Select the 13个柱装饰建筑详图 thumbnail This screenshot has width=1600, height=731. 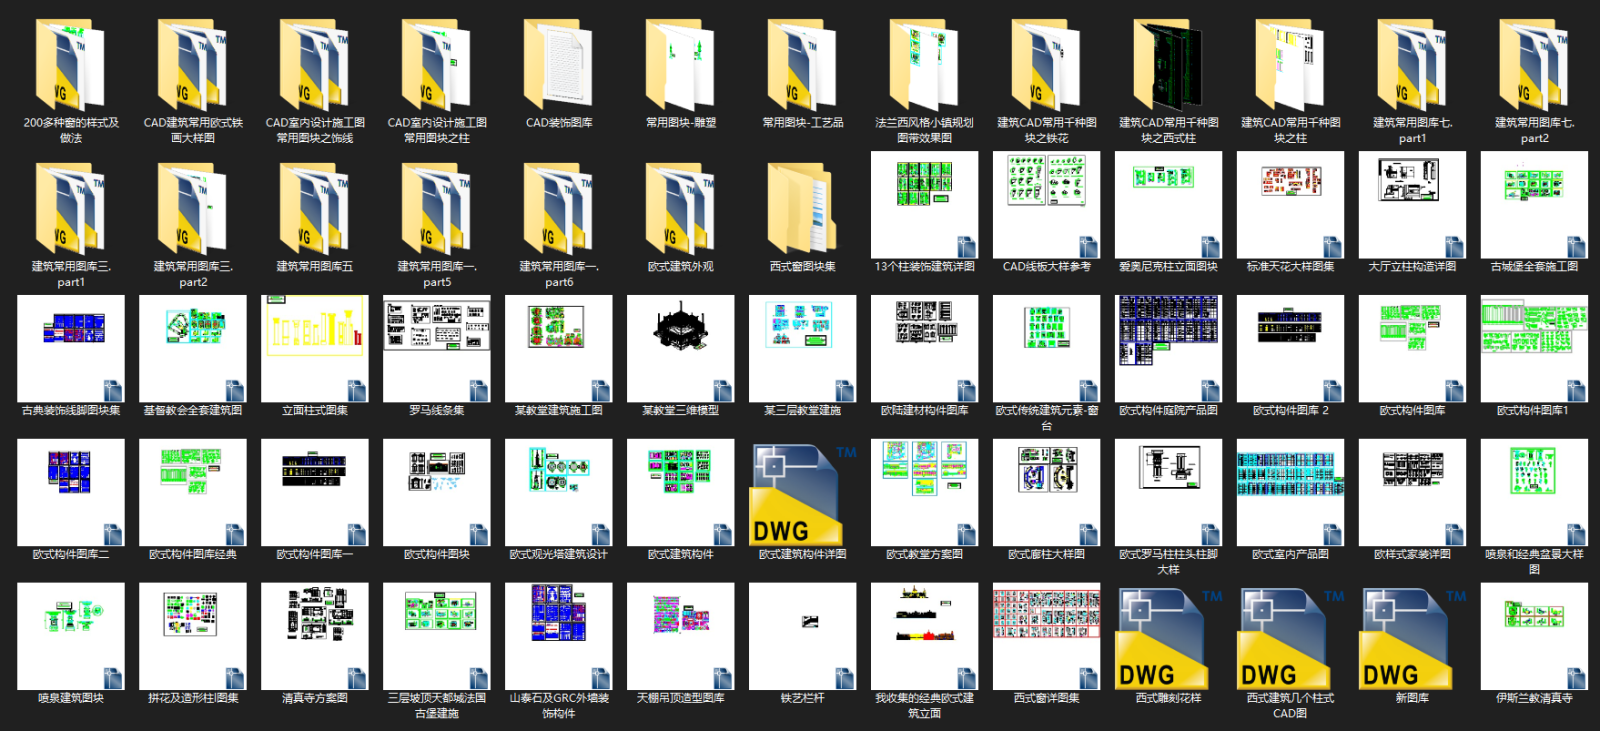click(x=924, y=205)
